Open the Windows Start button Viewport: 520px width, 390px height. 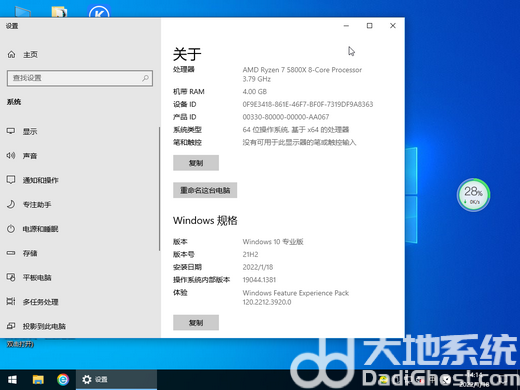[12, 379]
